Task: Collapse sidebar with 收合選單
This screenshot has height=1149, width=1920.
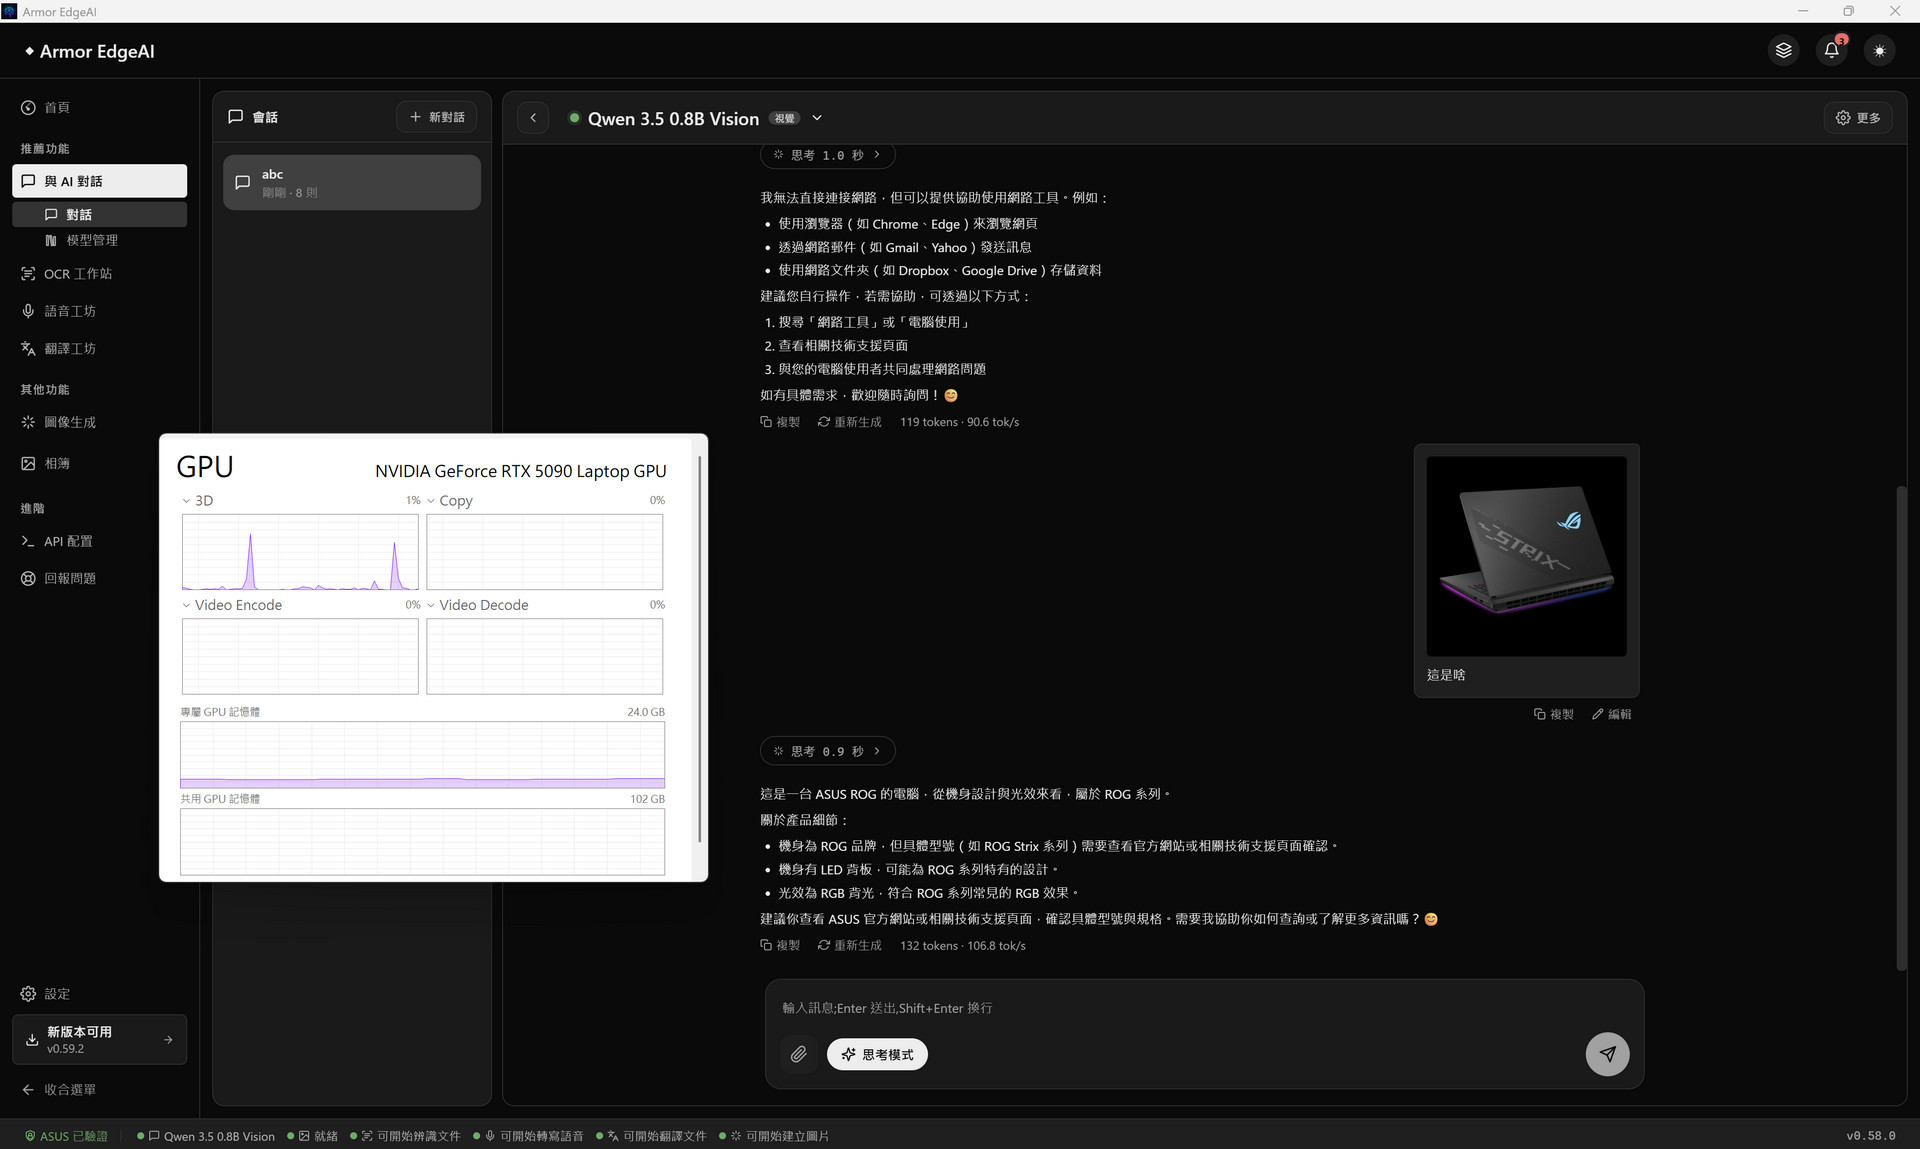Action: click(x=100, y=1090)
